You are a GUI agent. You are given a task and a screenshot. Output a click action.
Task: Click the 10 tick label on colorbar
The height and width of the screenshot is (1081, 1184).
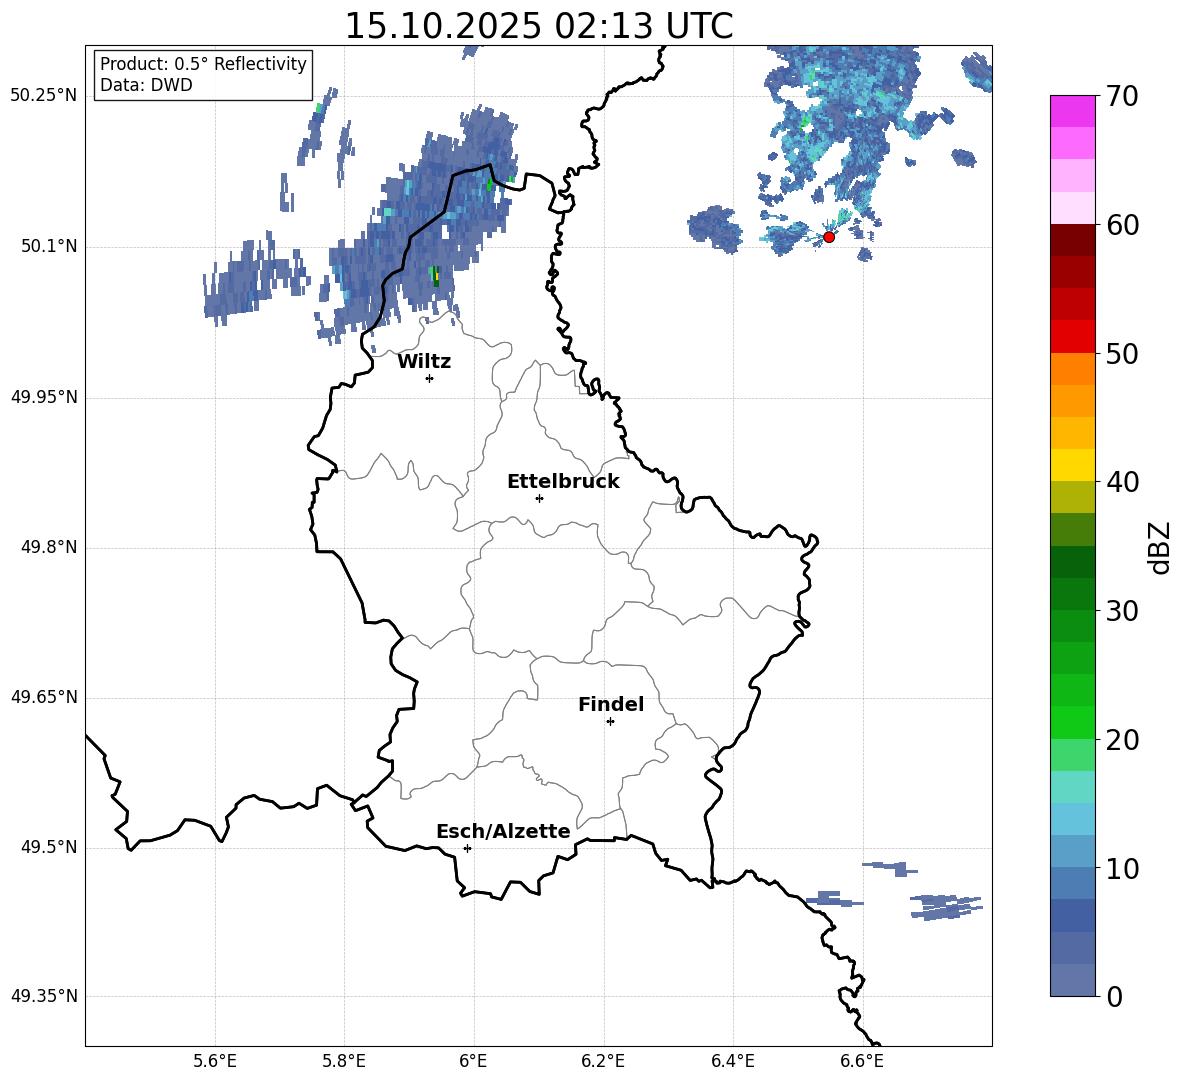[x=1122, y=868]
